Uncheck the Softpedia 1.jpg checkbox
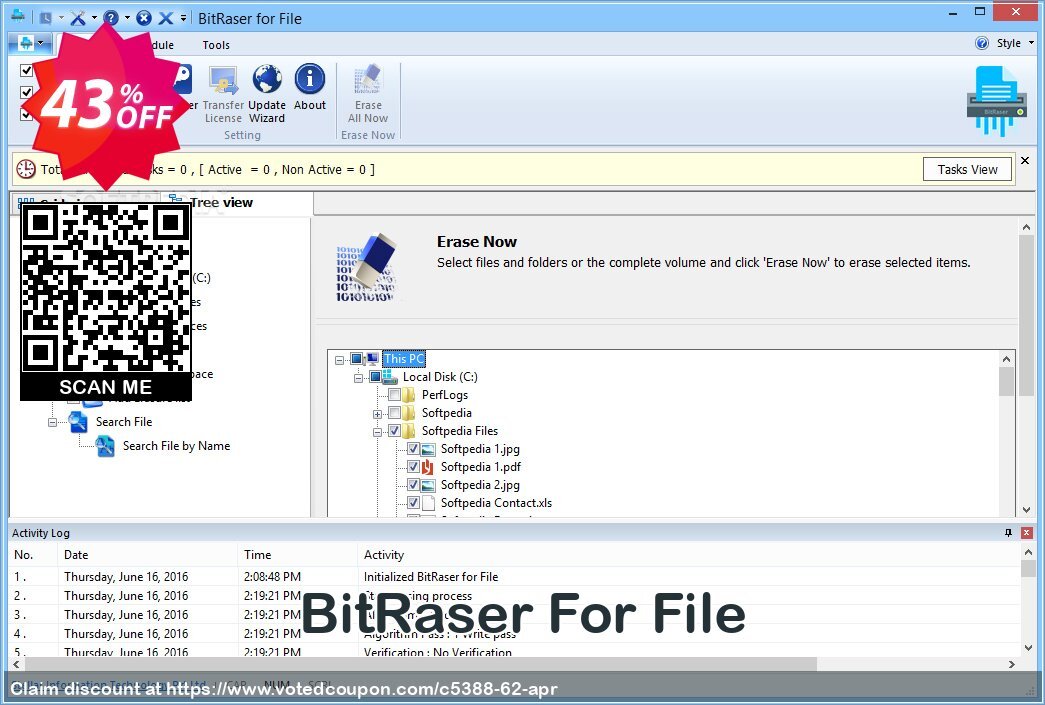This screenshot has height=705, width=1045. point(413,449)
